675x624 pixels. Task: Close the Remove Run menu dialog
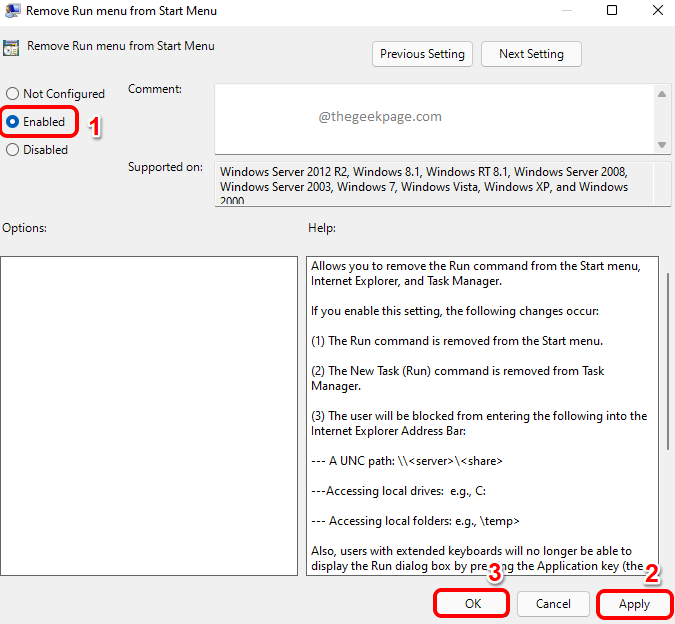coord(657,11)
